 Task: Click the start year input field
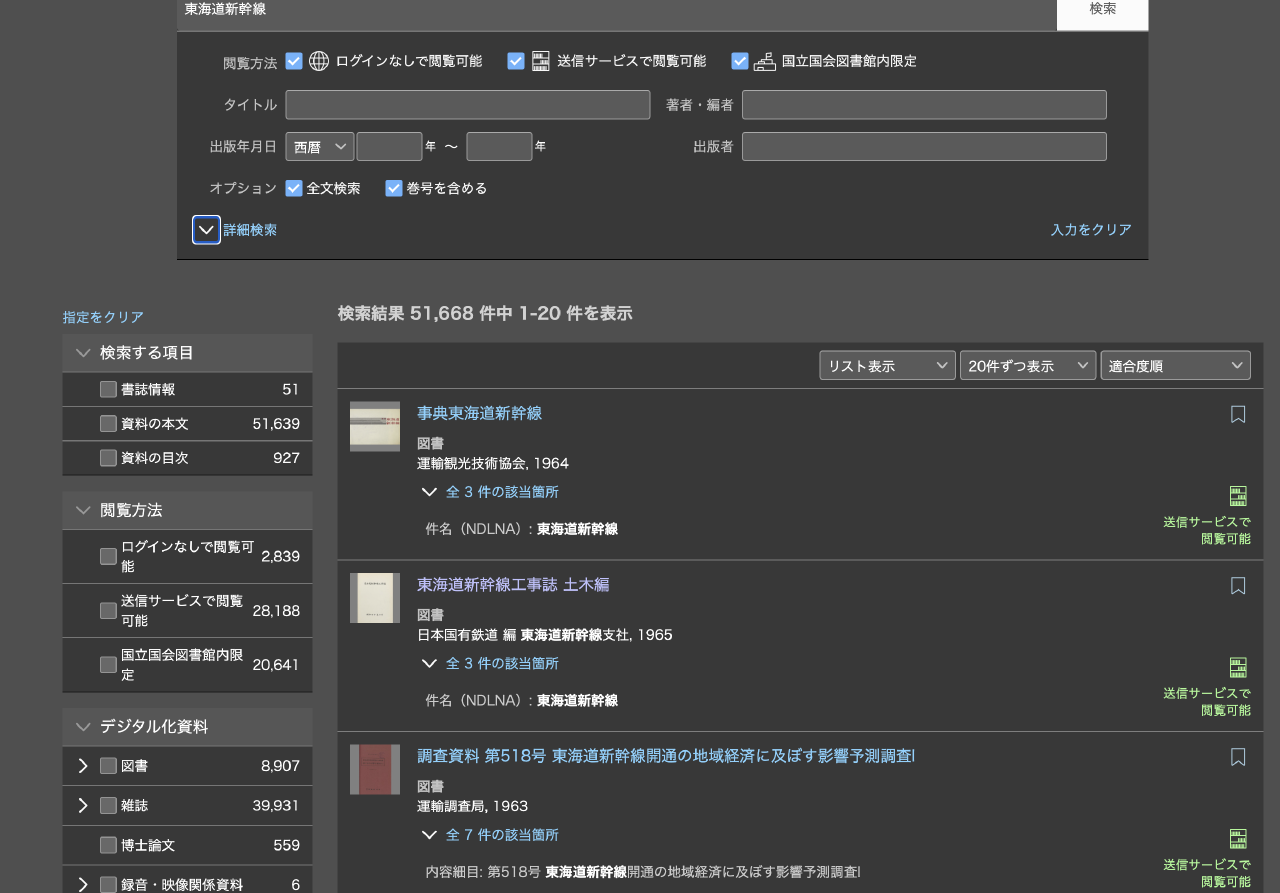(x=390, y=147)
